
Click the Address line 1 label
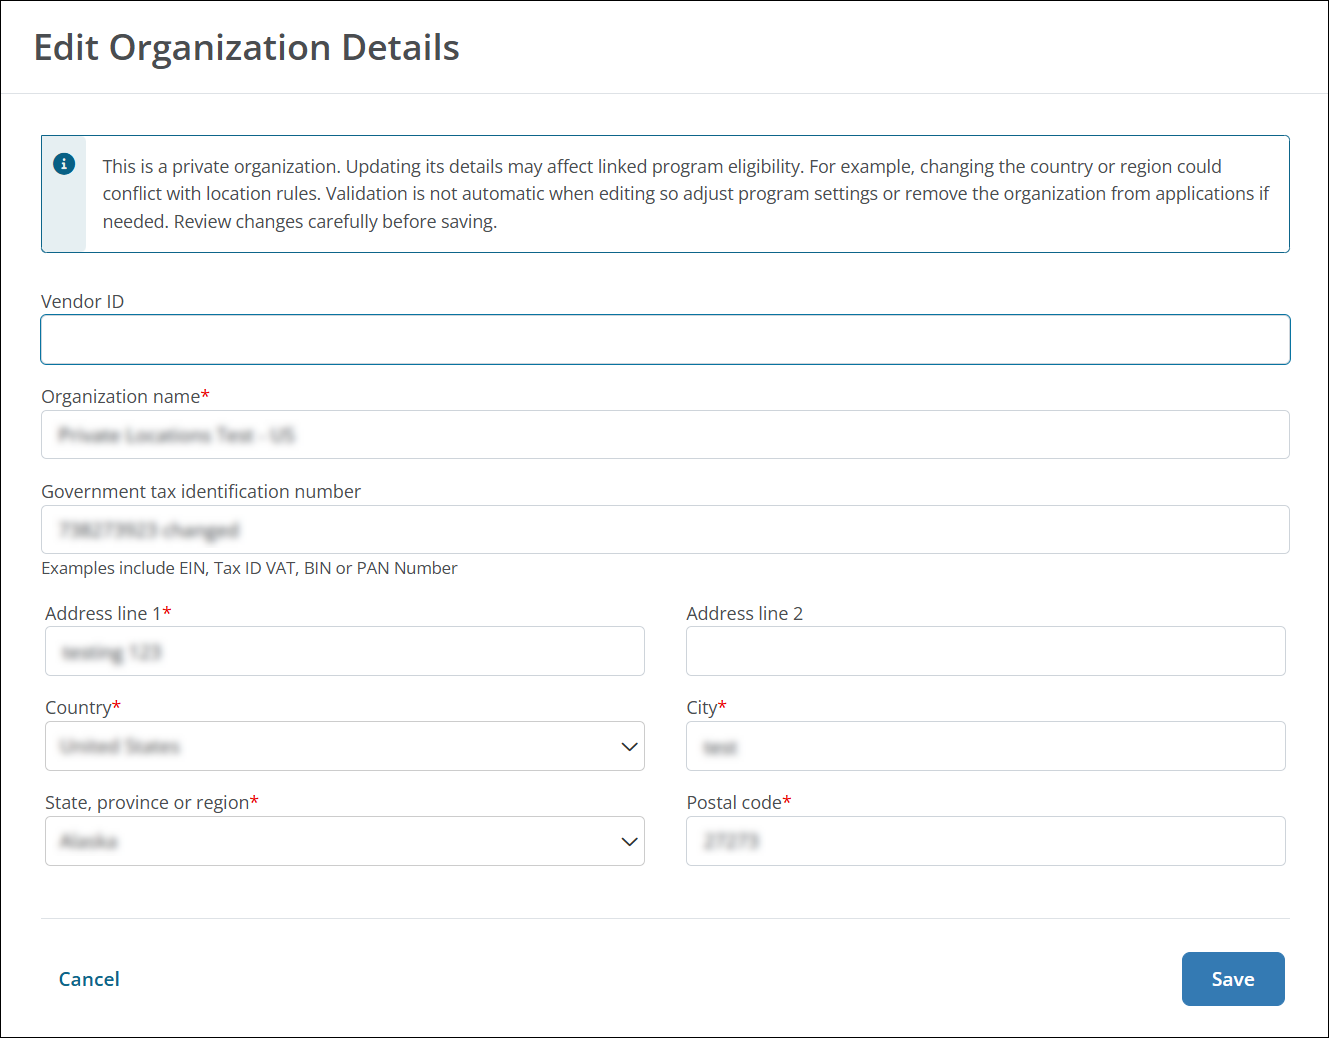(103, 612)
